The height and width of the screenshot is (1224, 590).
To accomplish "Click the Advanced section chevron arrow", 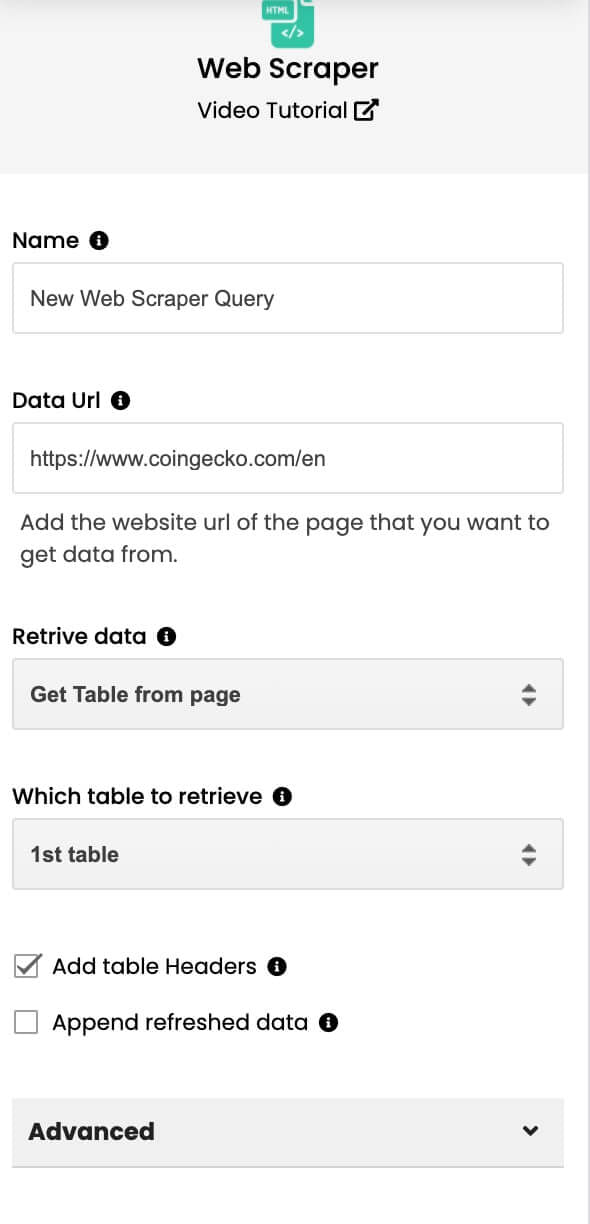I will pos(531,1131).
